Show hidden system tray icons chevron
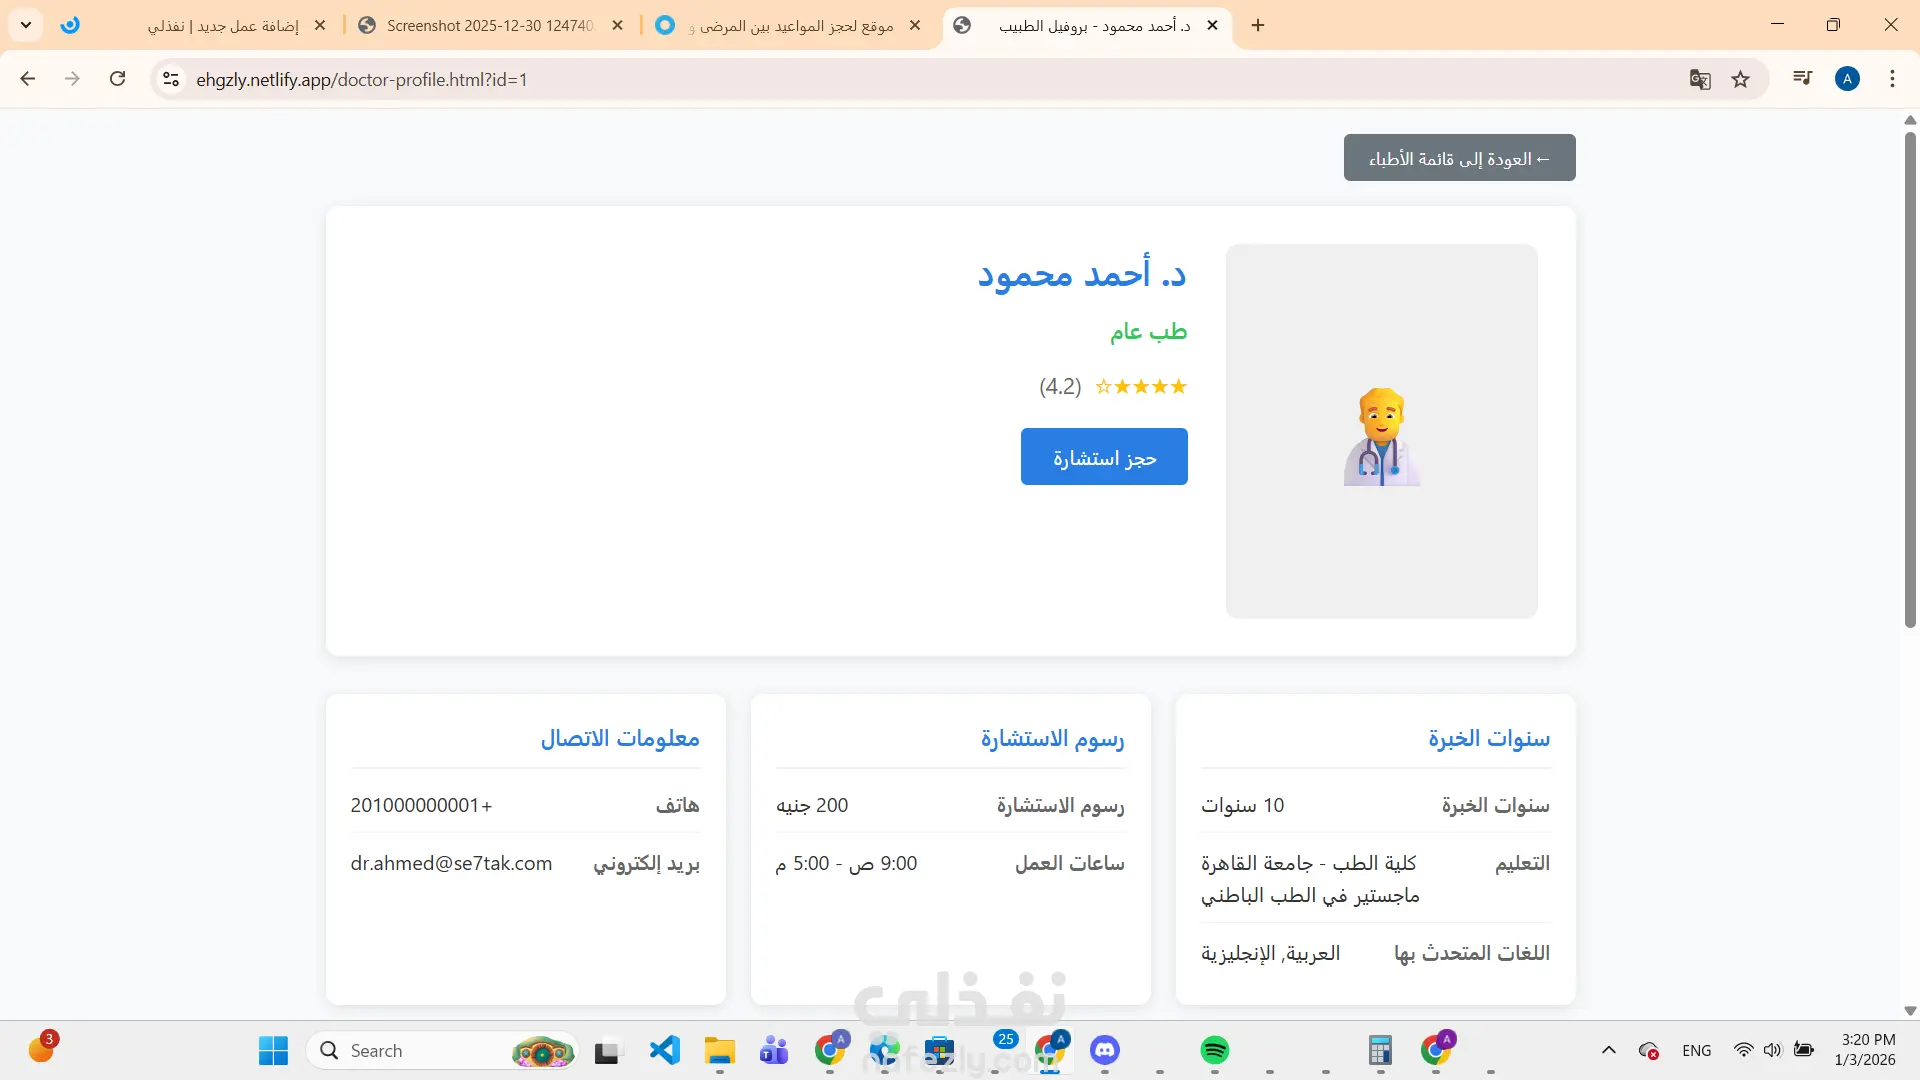The image size is (1920, 1080). (x=1608, y=1050)
